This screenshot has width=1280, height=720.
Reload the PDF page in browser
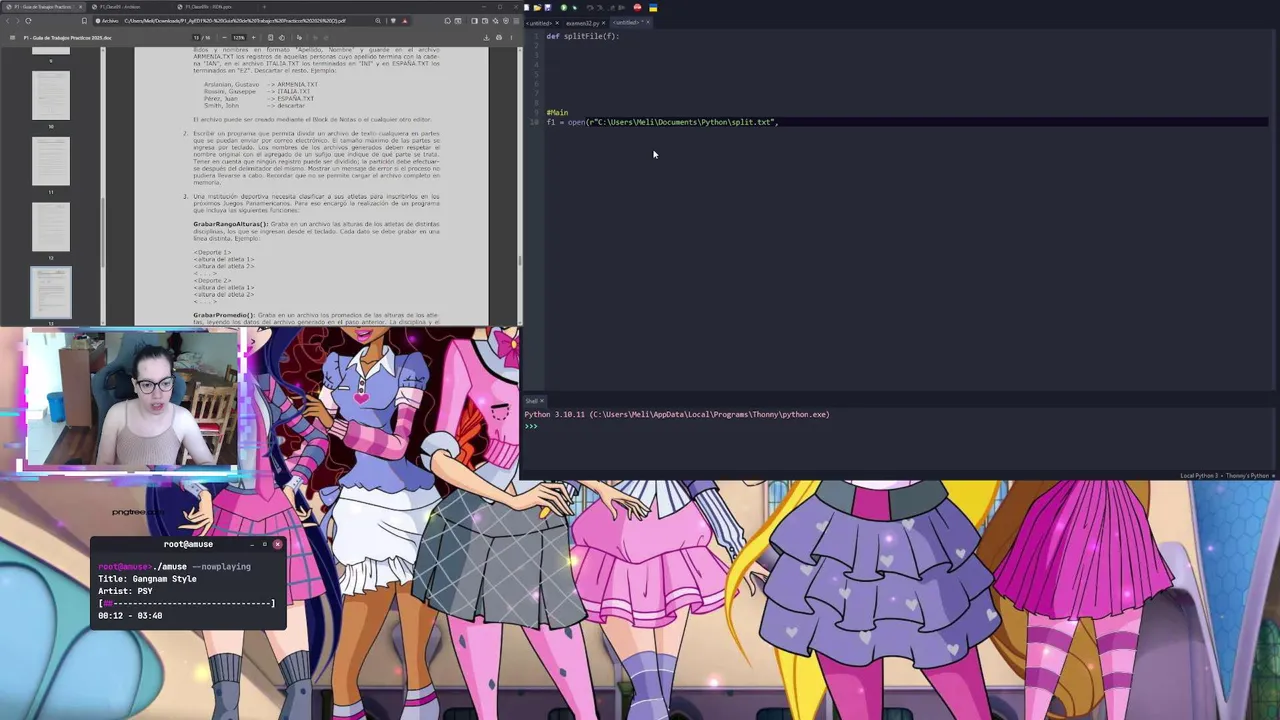click(28, 20)
